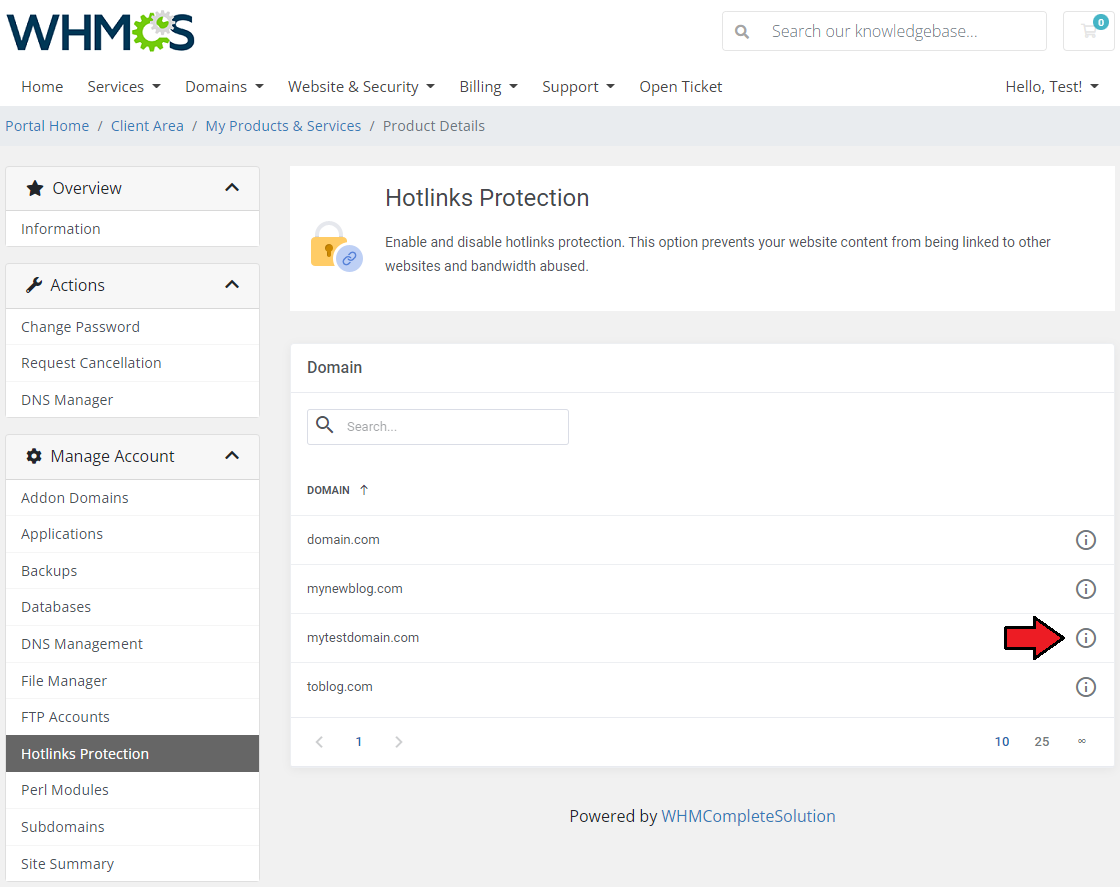Open the Website & Security dropdown
This screenshot has height=887, width=1120.
tap(361, 86)
